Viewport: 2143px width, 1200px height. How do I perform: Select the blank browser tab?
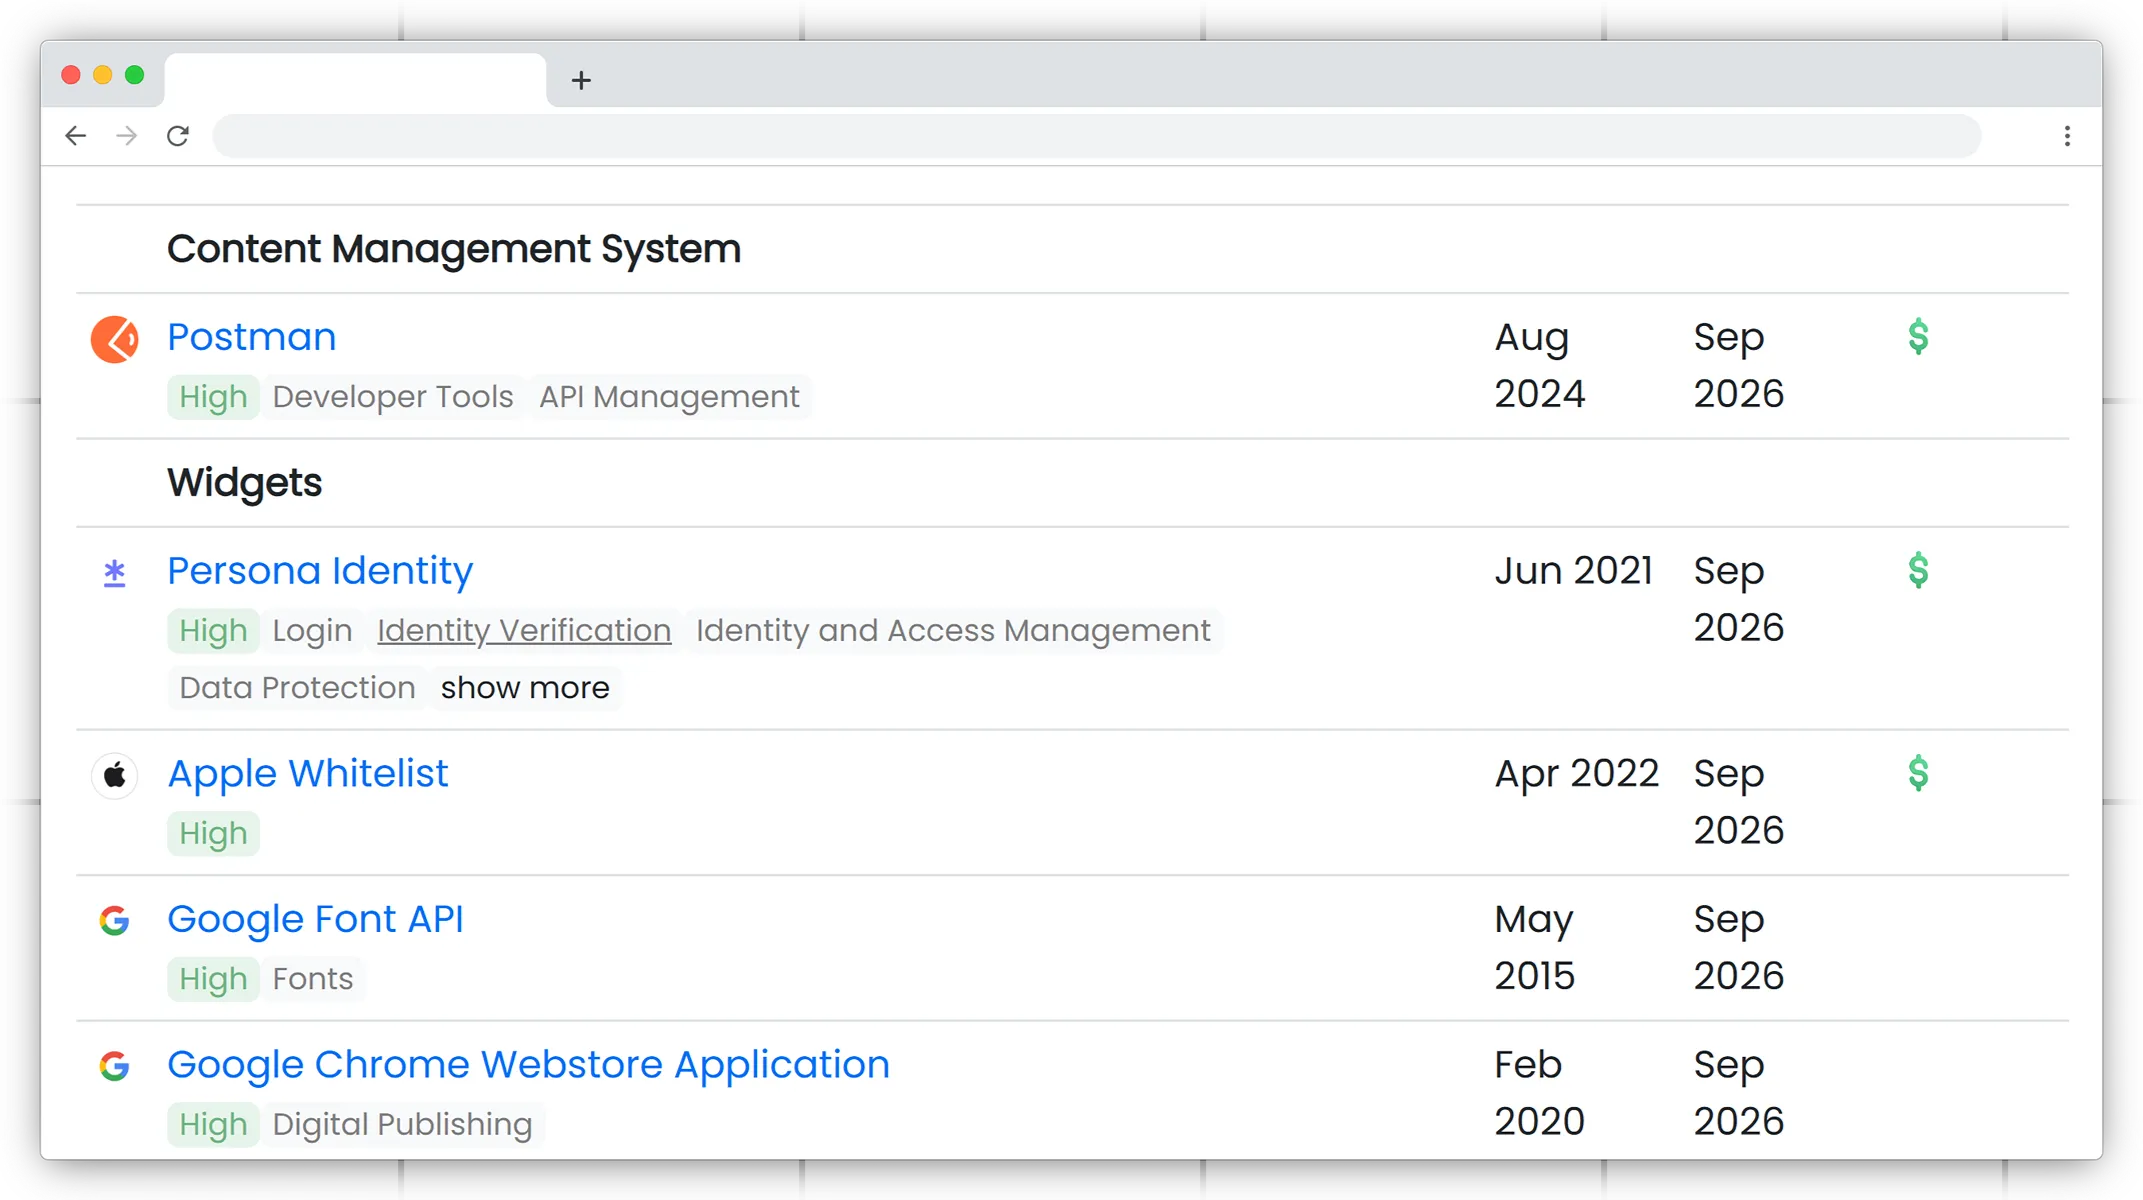pos(355,80)
